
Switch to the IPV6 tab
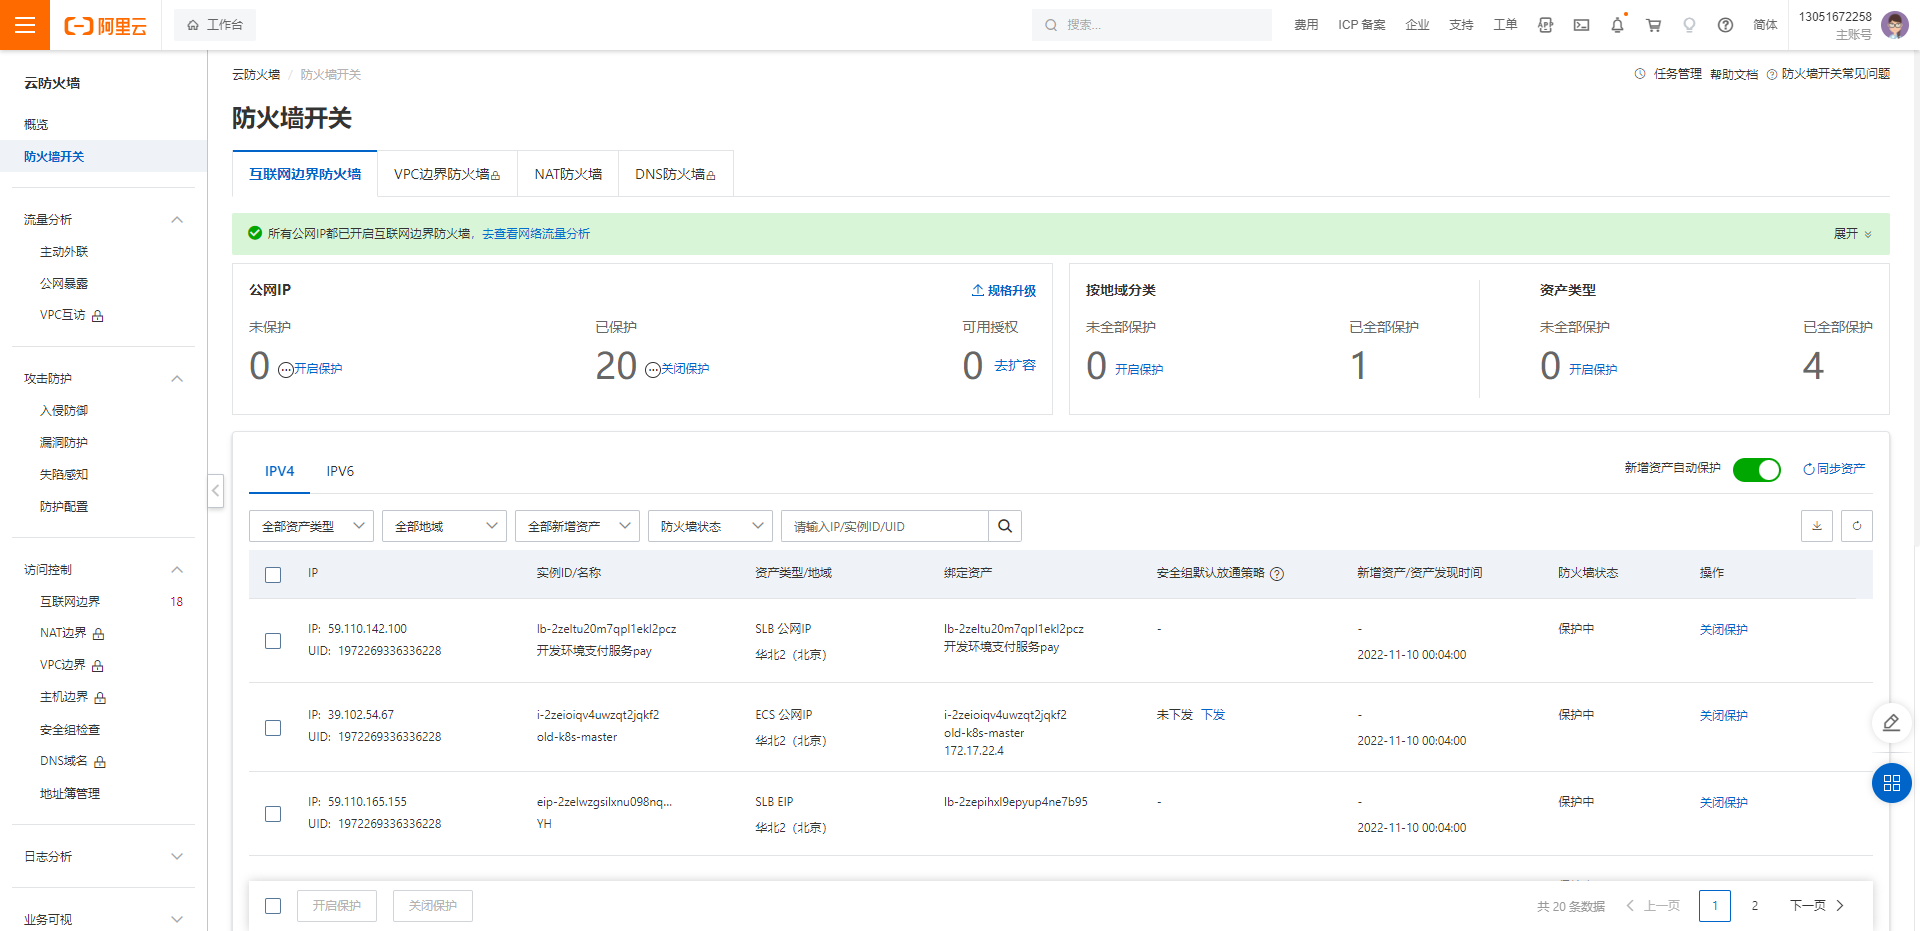340,471
